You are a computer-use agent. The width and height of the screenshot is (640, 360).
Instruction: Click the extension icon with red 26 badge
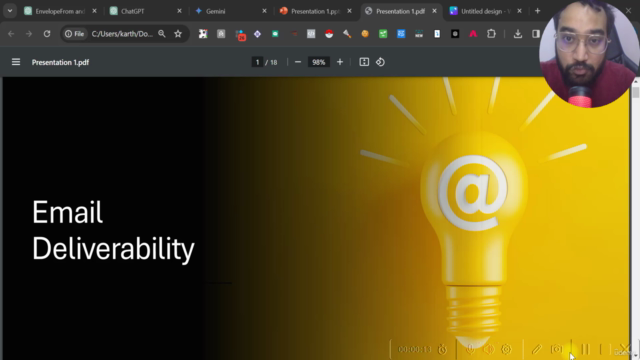[240, 34]
